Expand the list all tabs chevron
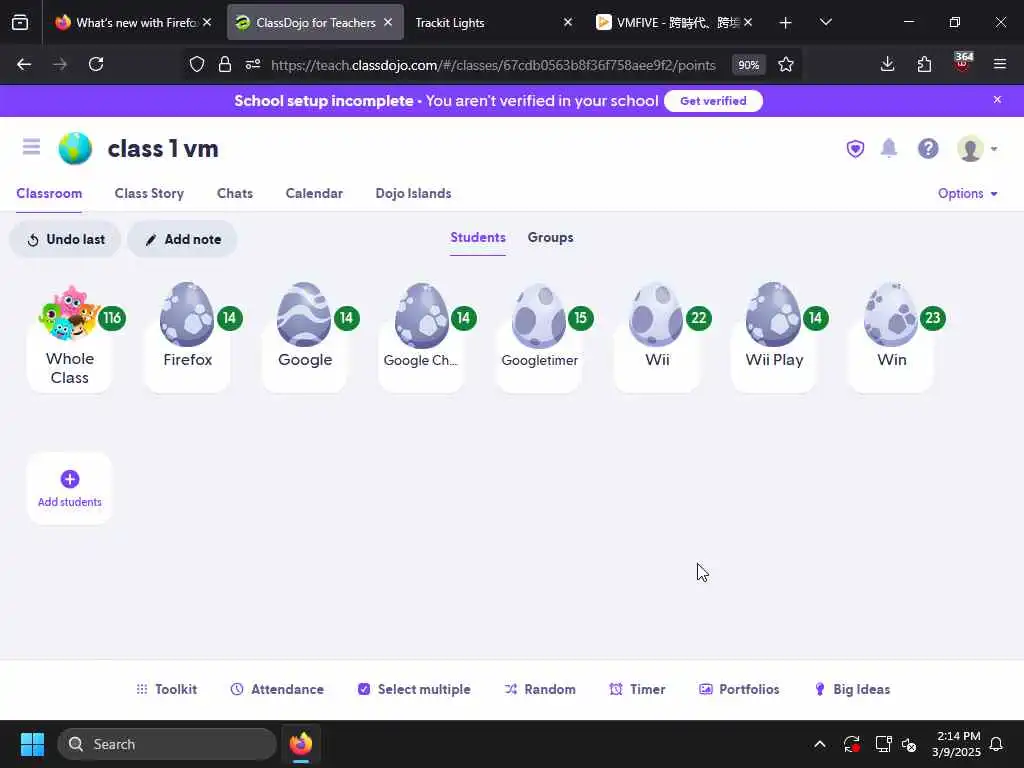Image resolution: width=1024 pixels, height=768 pixels. click(x=825, y=22)
